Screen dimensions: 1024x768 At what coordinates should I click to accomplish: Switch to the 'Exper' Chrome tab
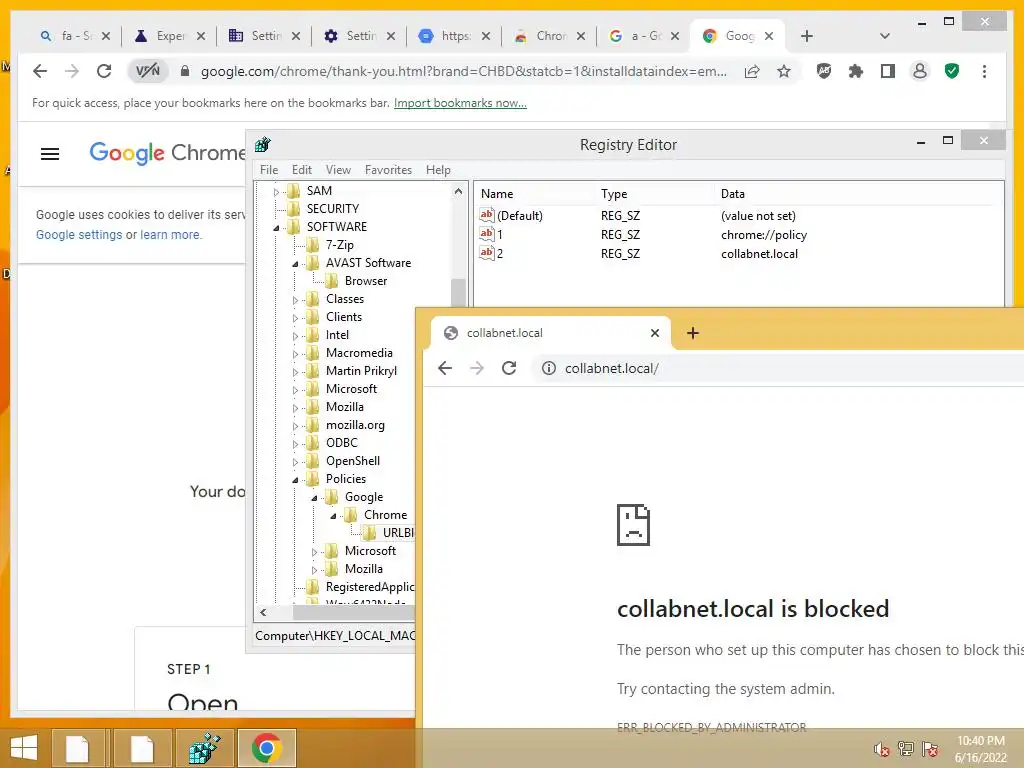point(169,36)
